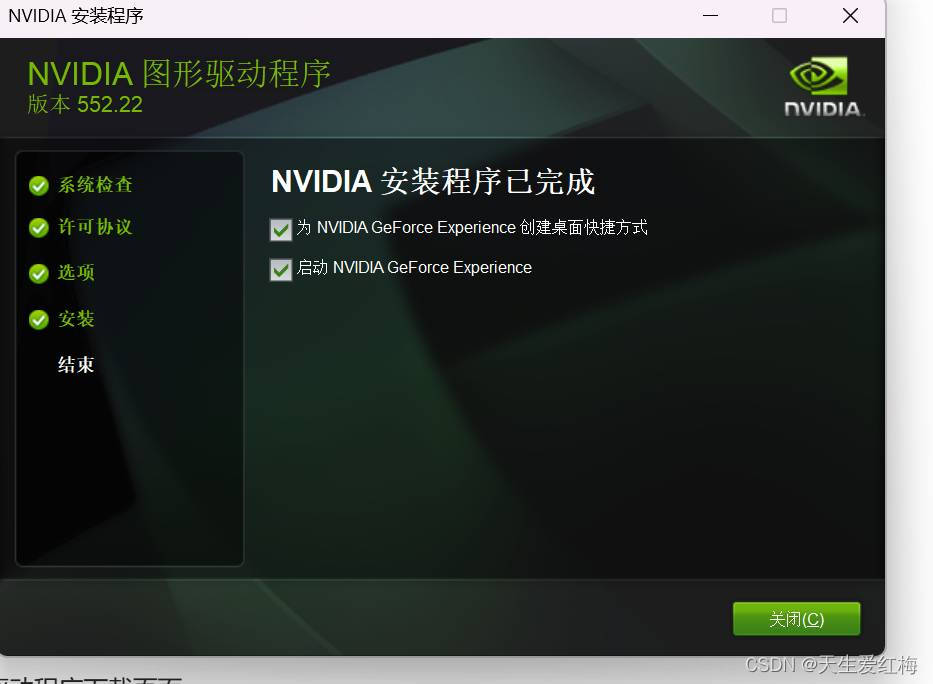Click the green check icon beside 选项
This screenshot has height=684, width=933.
39,274
